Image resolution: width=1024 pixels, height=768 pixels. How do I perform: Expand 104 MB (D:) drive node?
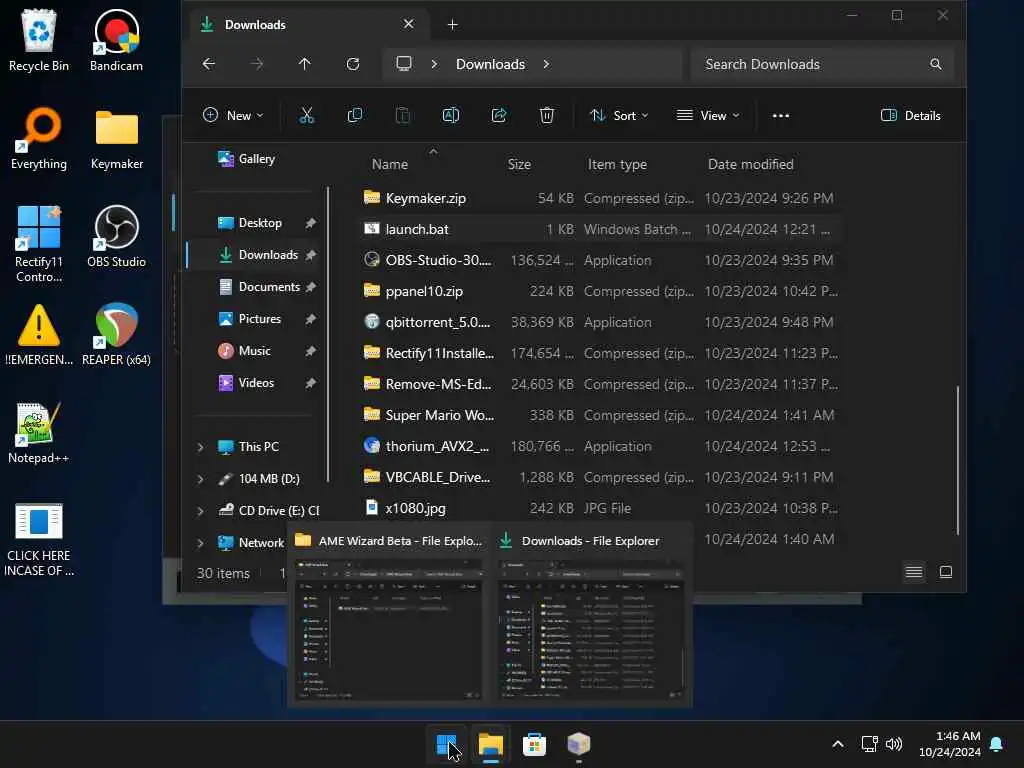point(200,479)
